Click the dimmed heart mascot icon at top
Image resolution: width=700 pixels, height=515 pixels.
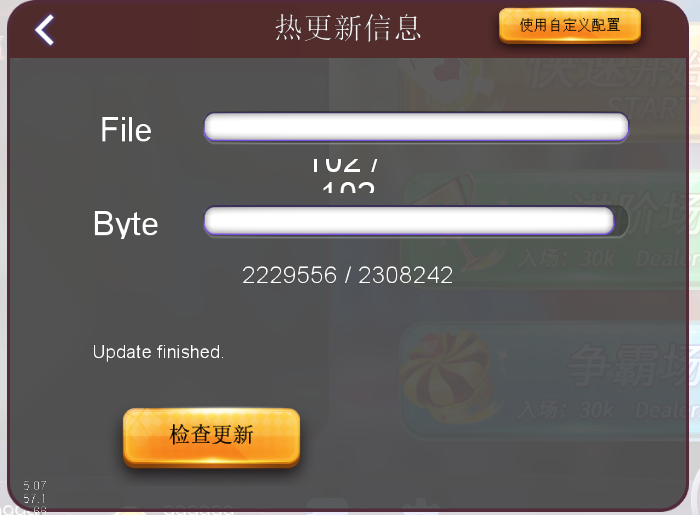(x=440, y=80)
